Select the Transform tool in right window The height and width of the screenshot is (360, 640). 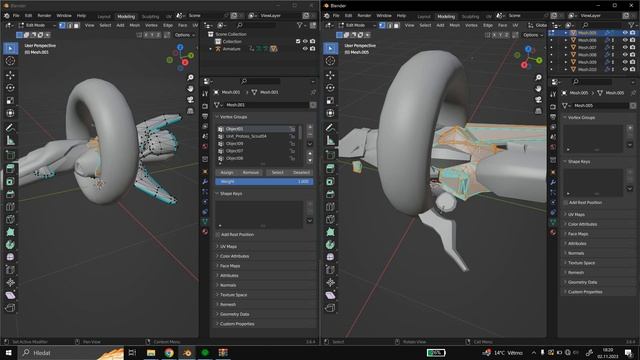(x=330, y=113)
